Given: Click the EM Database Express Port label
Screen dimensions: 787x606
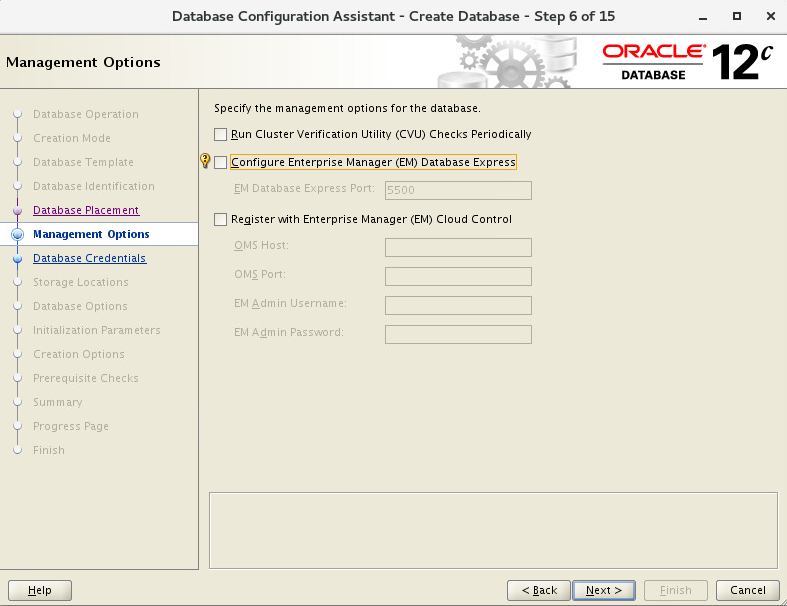Looking at the screenshot, I should click(x=304, y=189).
